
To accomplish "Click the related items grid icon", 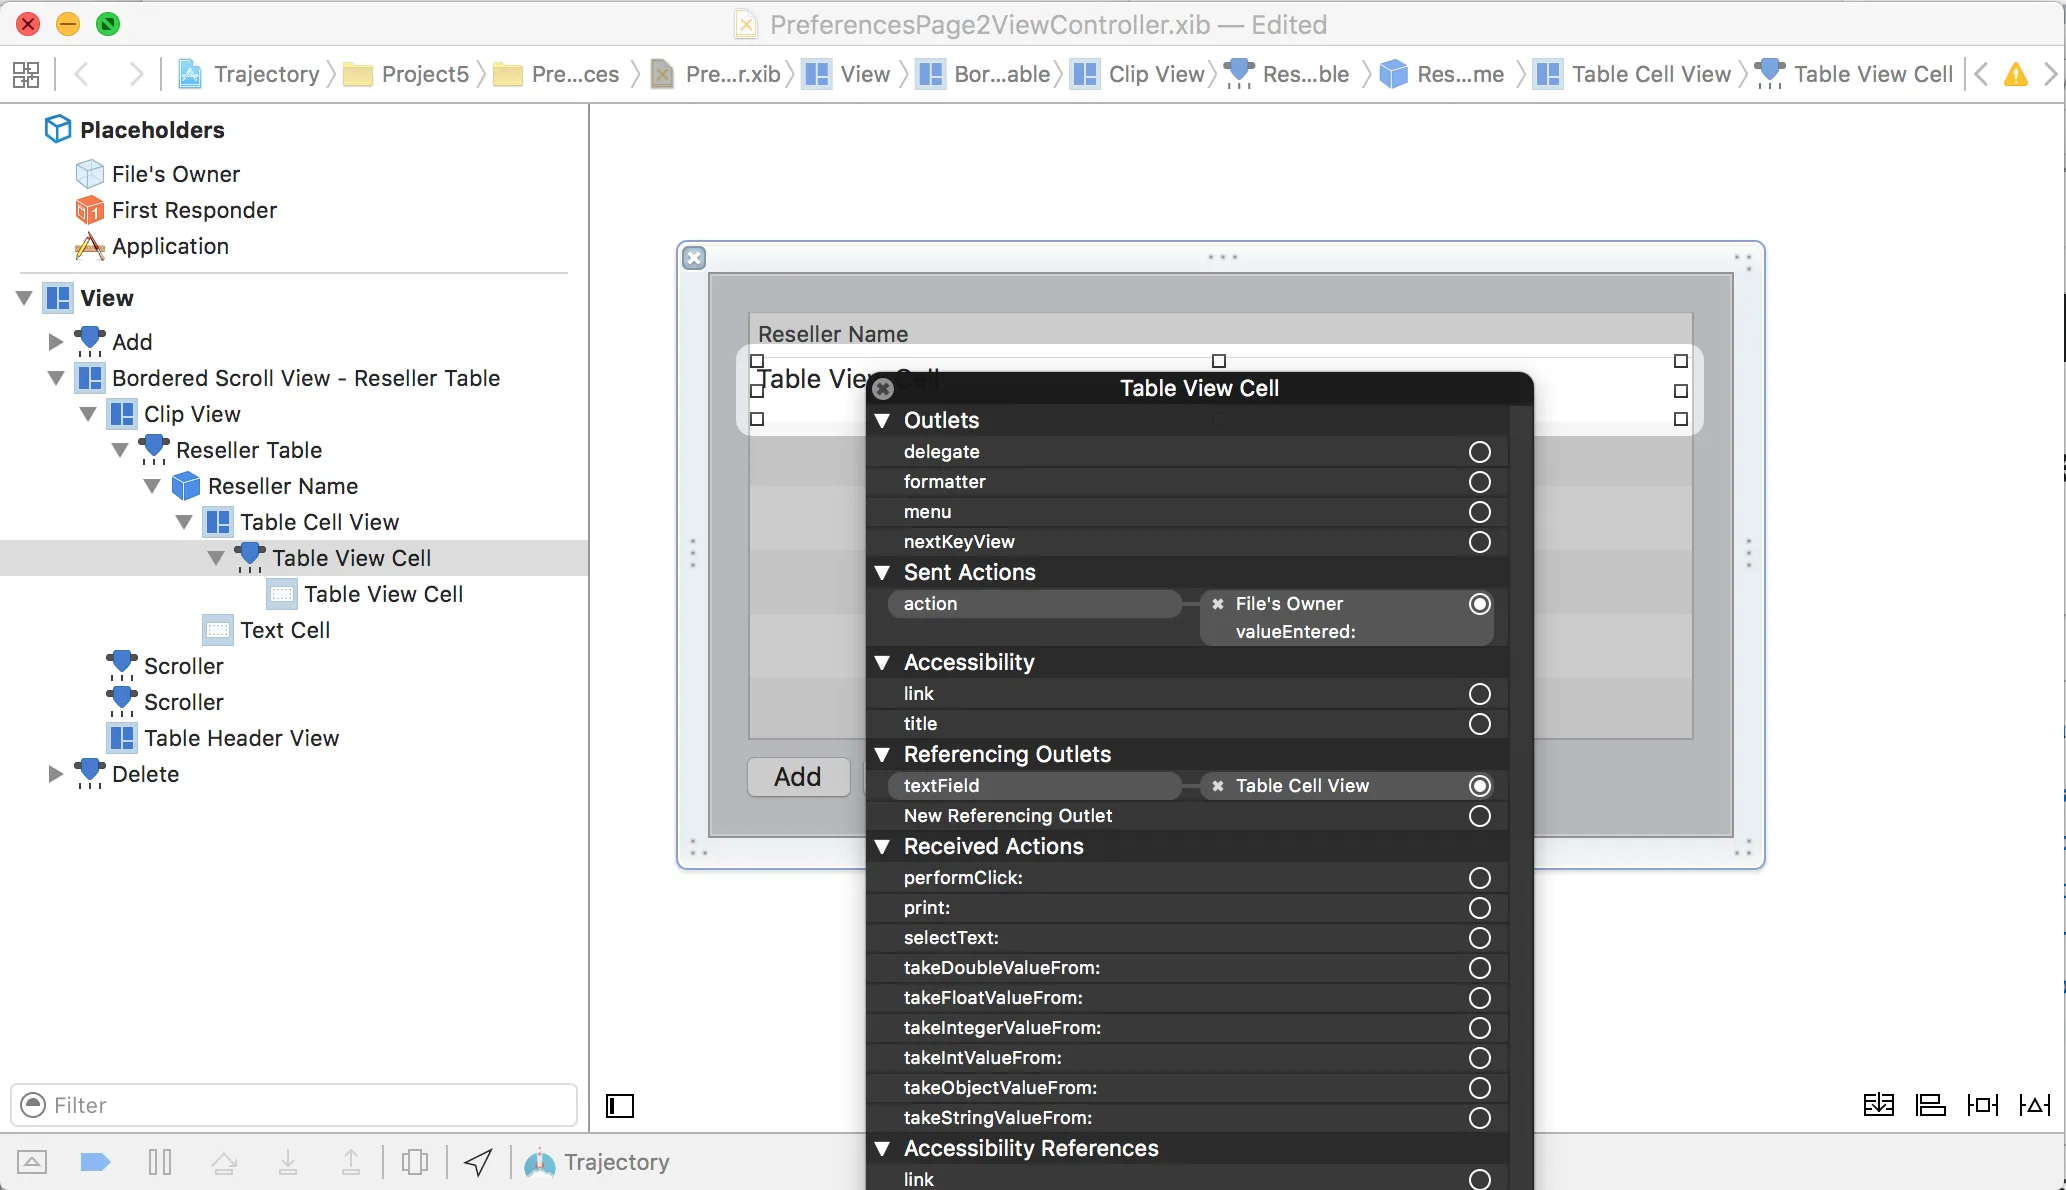I will click(x=26, y=74).
